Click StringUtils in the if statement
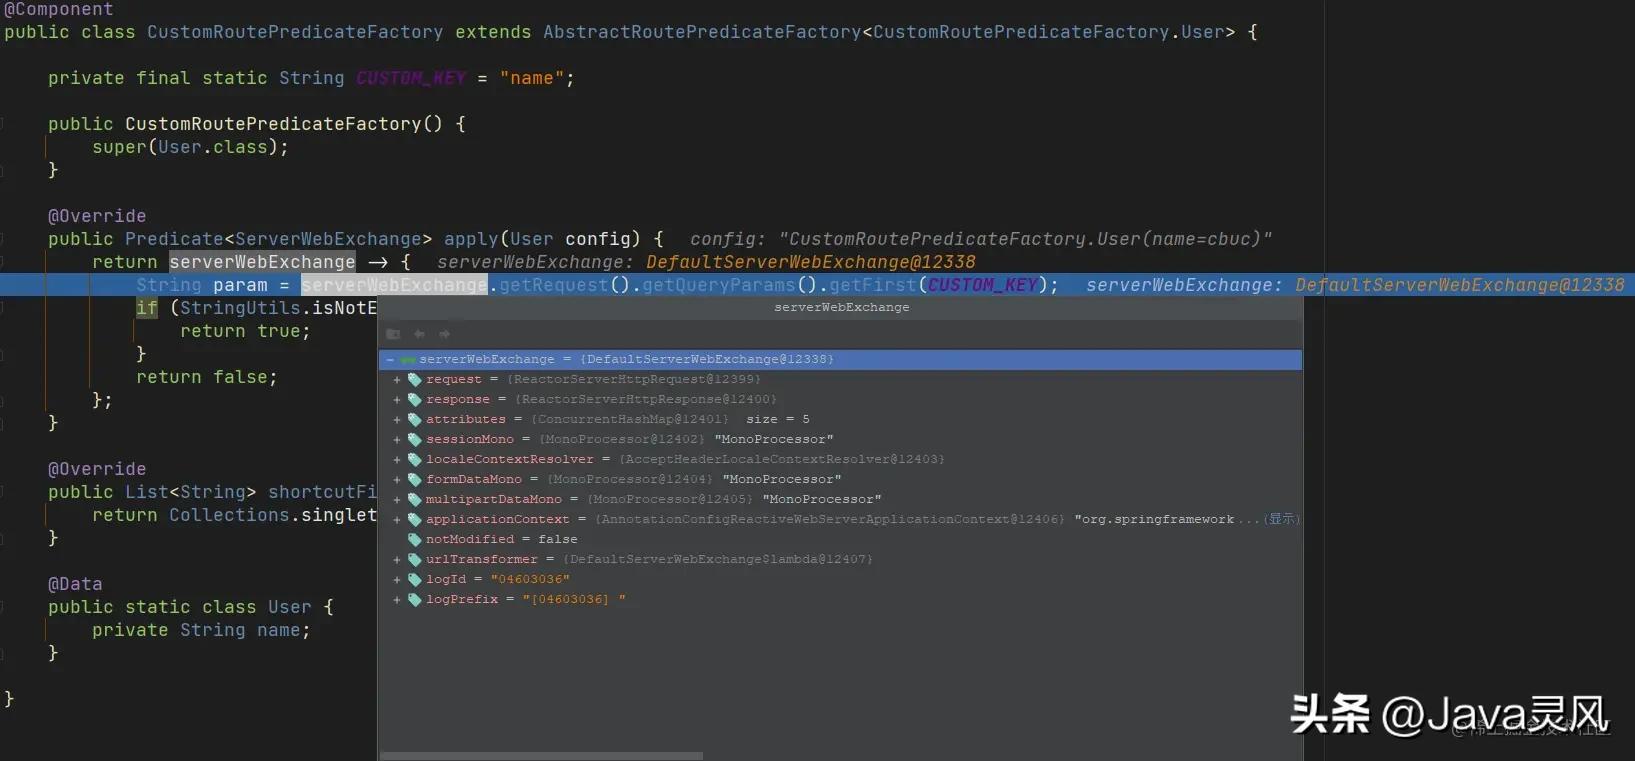Screen dimensions: 1635x761 pos(240,308)
